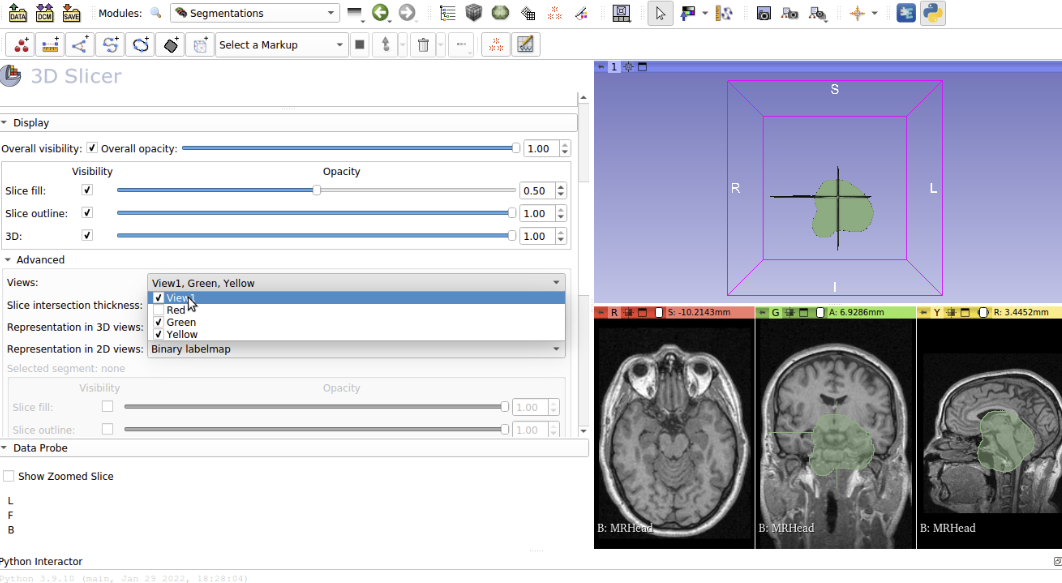Toggle markup place-persistence arrow button
Screen dimensions: 1062x583
[385, 45]
